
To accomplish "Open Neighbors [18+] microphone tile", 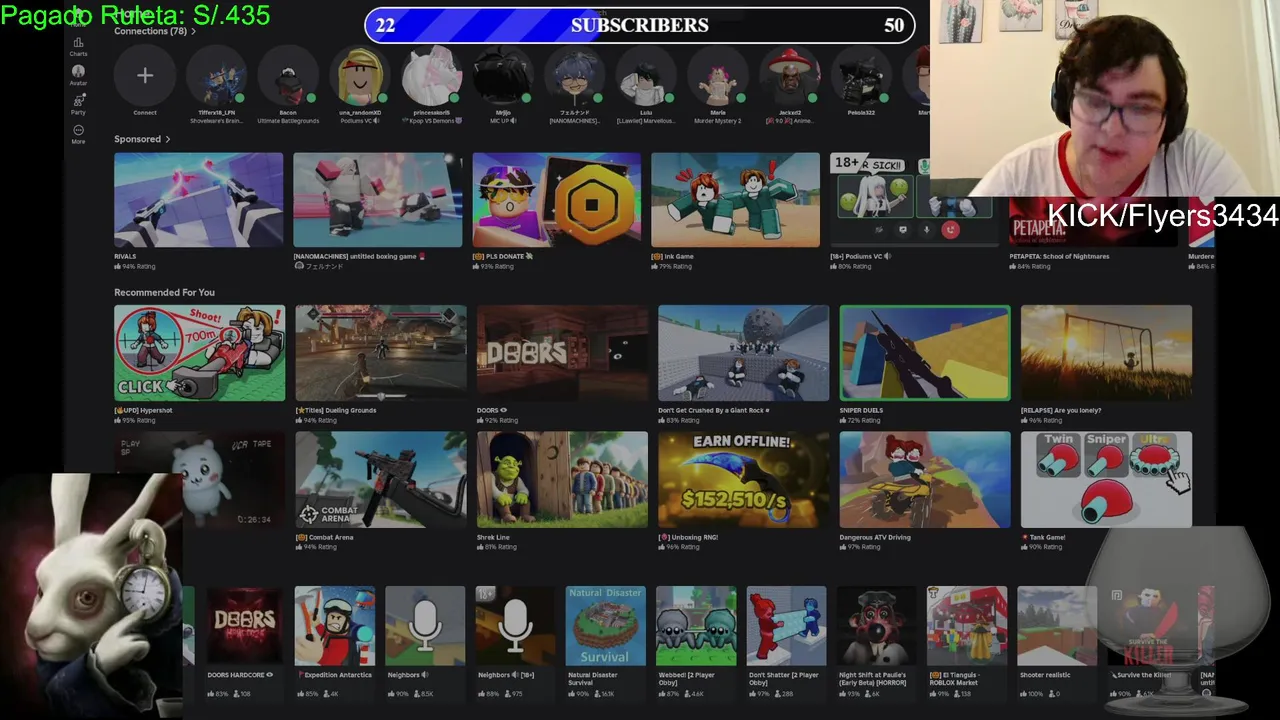I will point(515,626).
